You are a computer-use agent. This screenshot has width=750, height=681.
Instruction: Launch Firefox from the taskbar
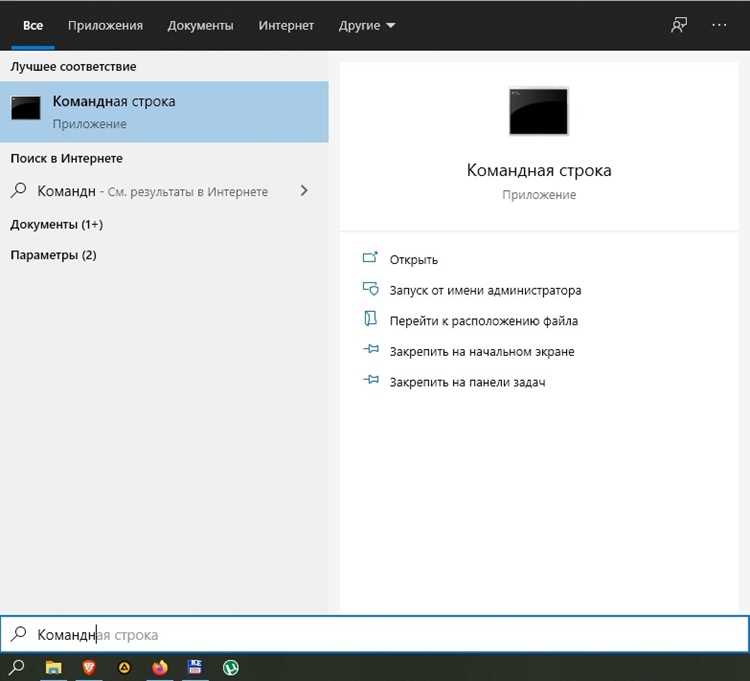160,667
